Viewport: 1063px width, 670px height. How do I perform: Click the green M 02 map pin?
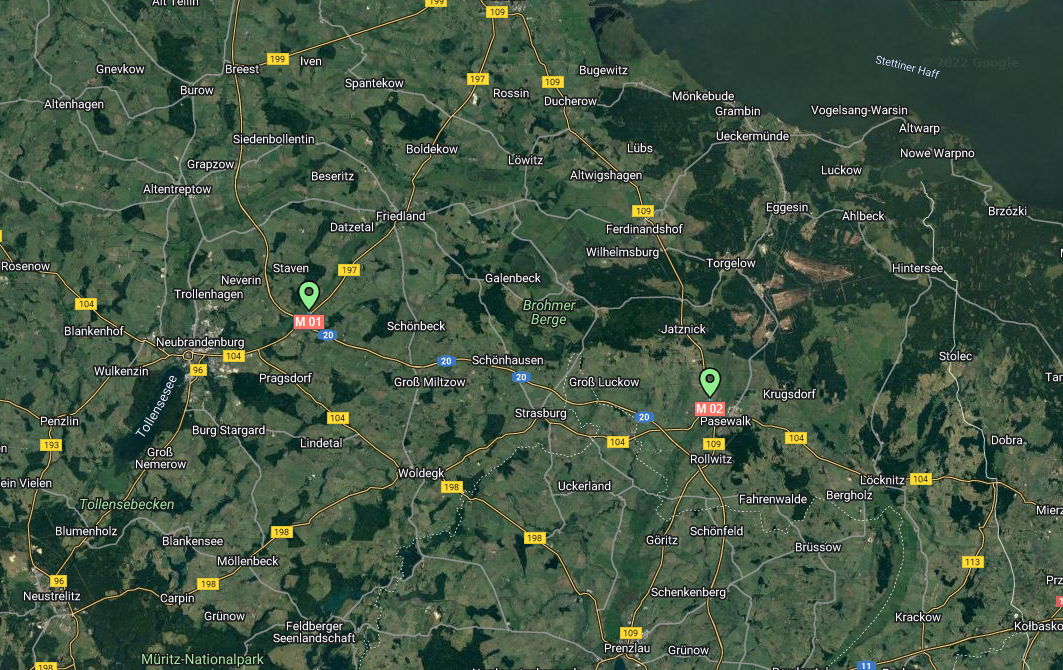click(x=709, y=382)
